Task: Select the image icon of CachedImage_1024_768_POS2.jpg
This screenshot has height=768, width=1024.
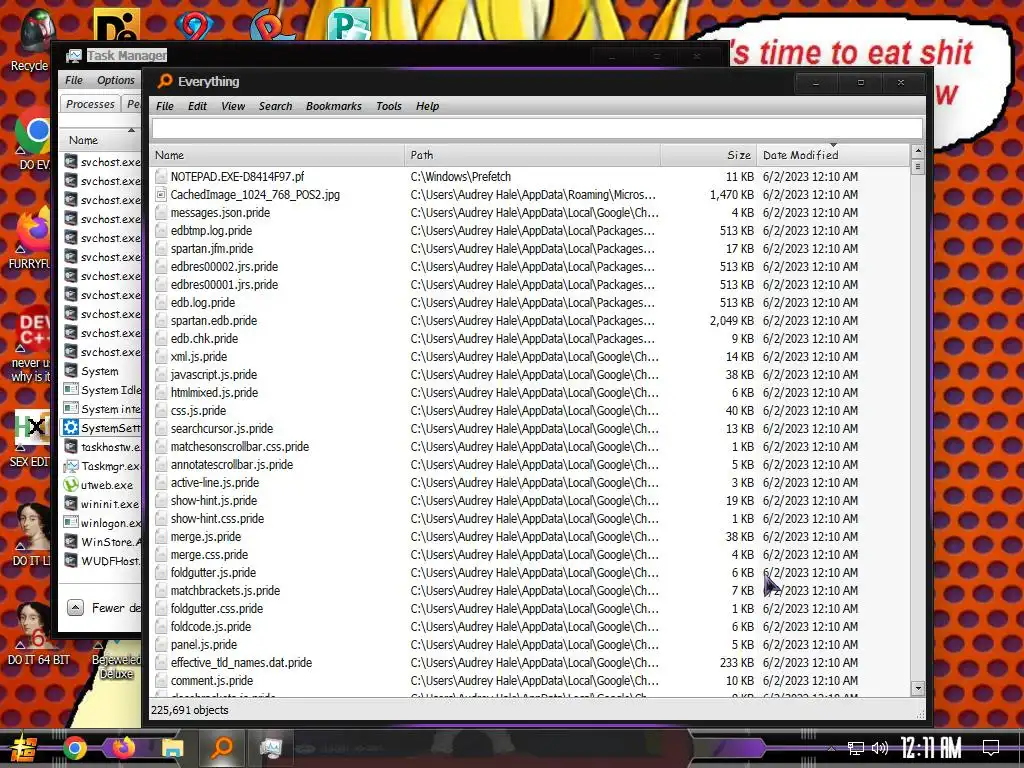Action: pyautogui.click(x=161, y=195)
